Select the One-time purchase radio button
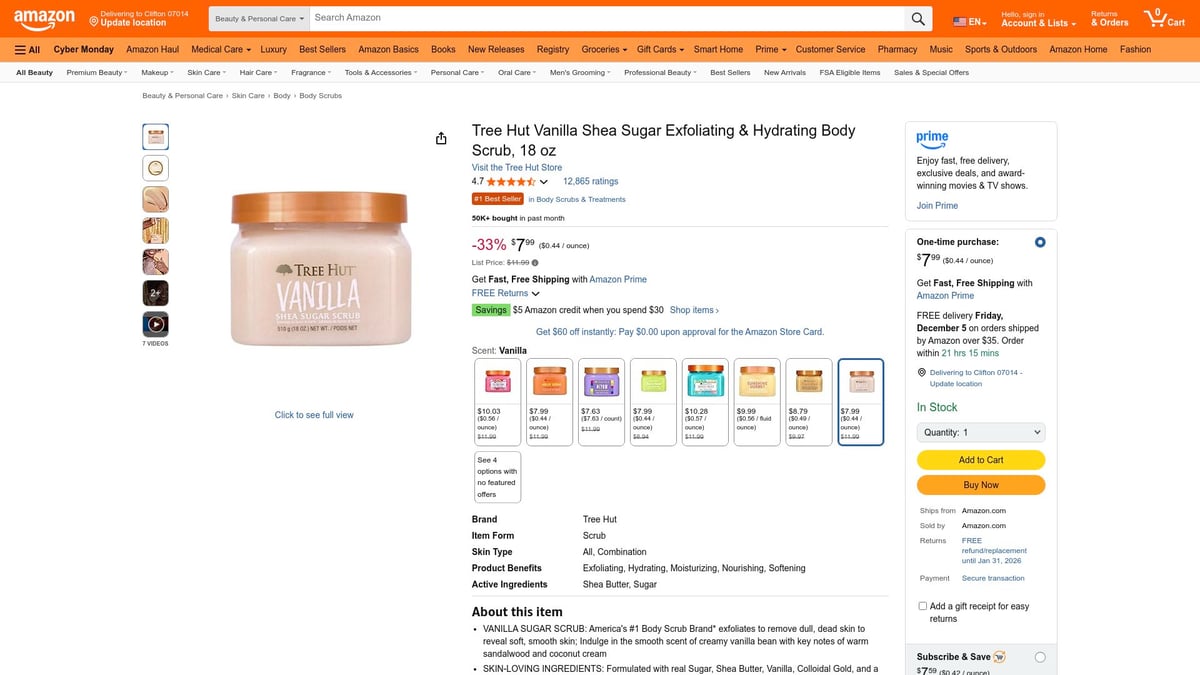The image size is (1200, 675). coord(1039,241)
